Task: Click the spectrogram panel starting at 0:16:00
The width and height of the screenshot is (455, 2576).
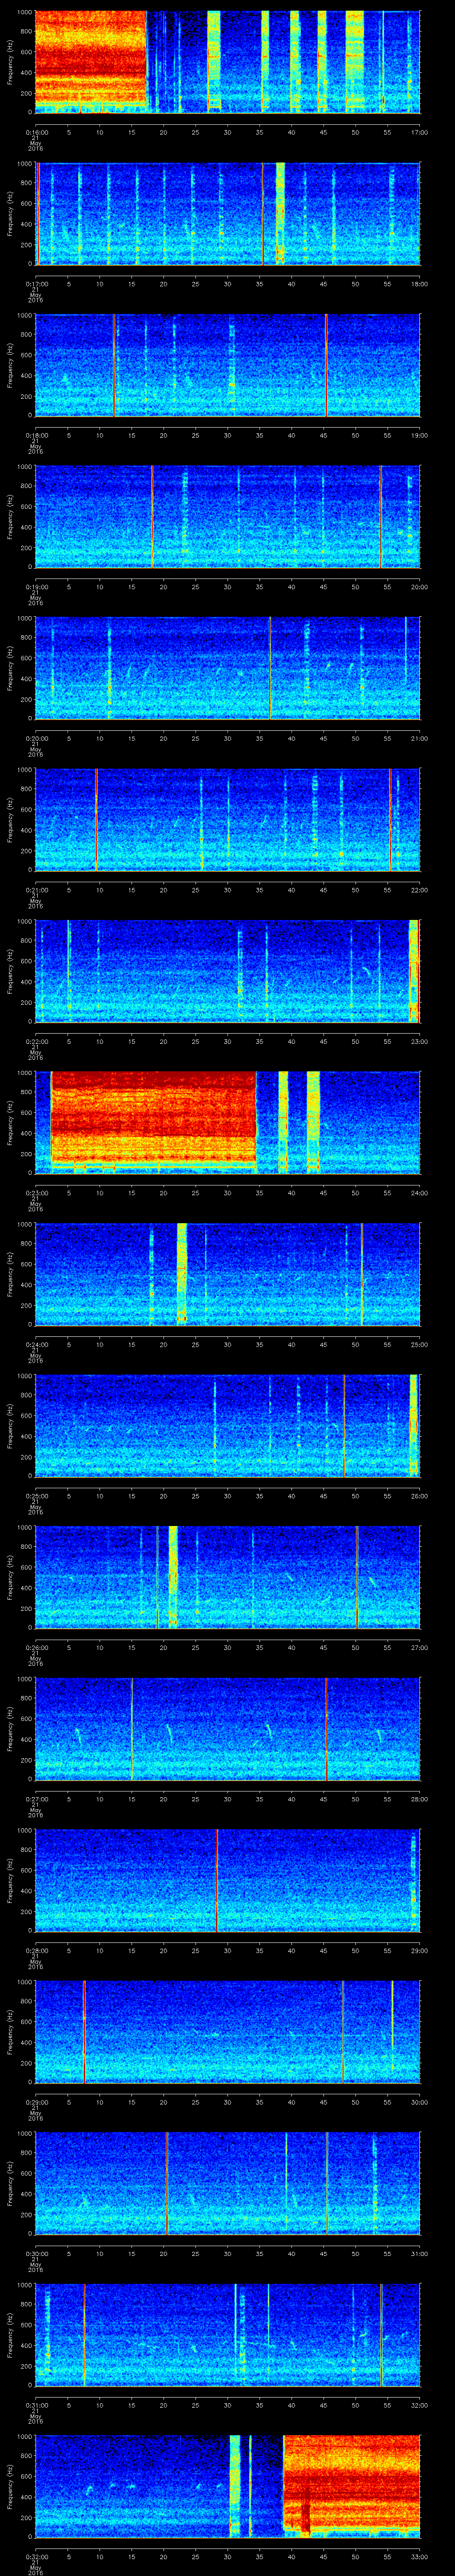Action: point(227,62)
